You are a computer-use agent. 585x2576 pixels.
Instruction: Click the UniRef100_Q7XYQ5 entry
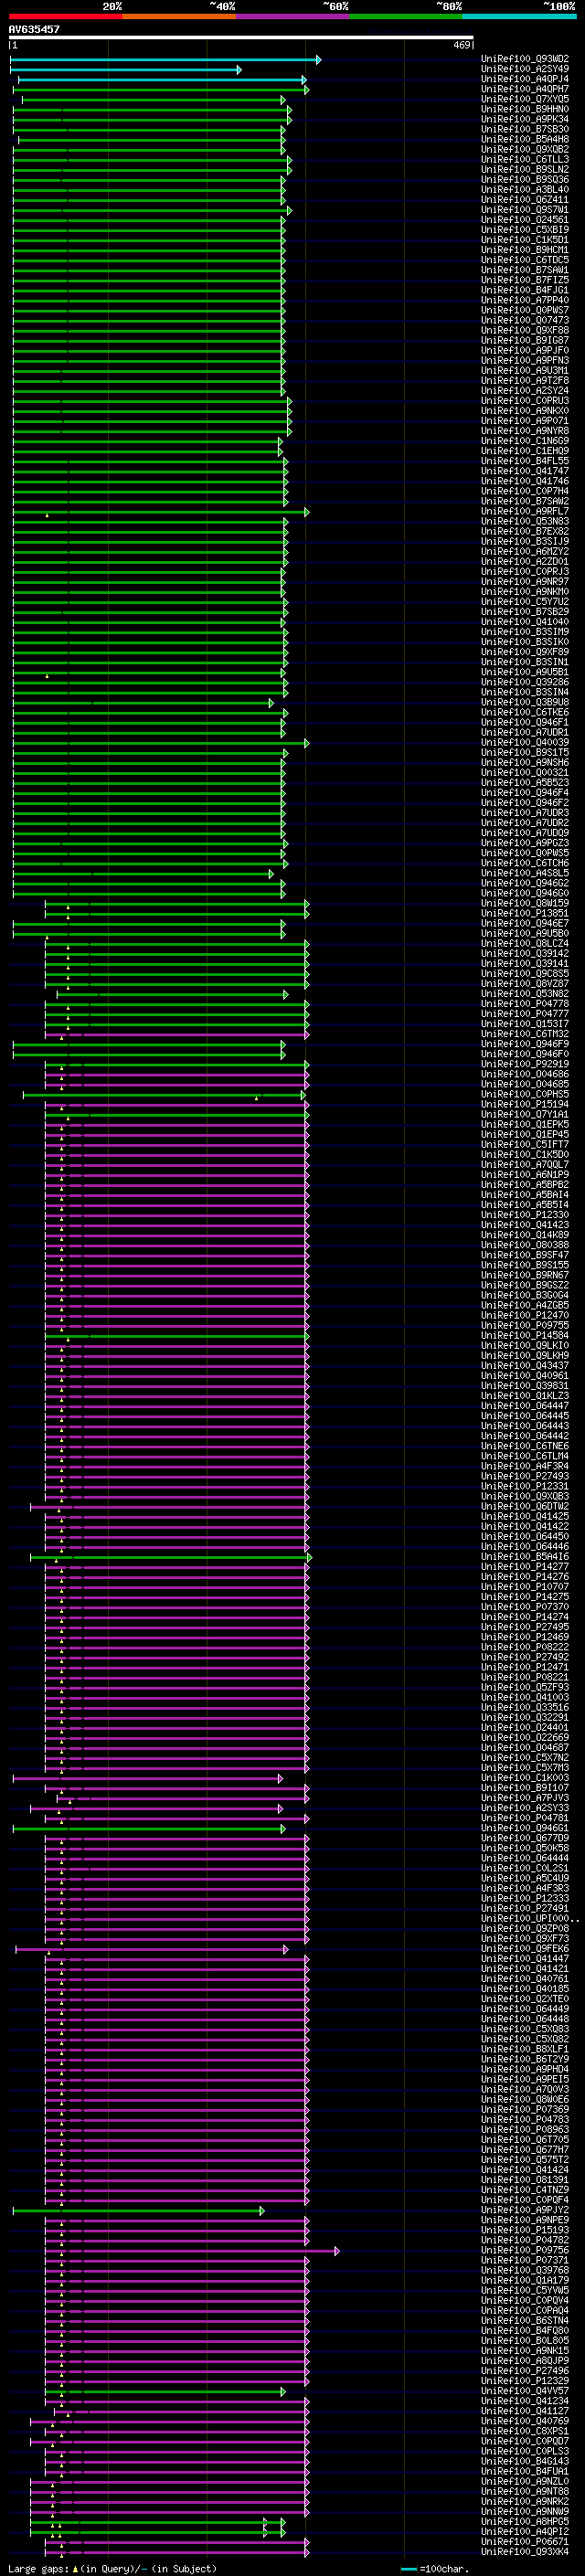pos(525,99)
